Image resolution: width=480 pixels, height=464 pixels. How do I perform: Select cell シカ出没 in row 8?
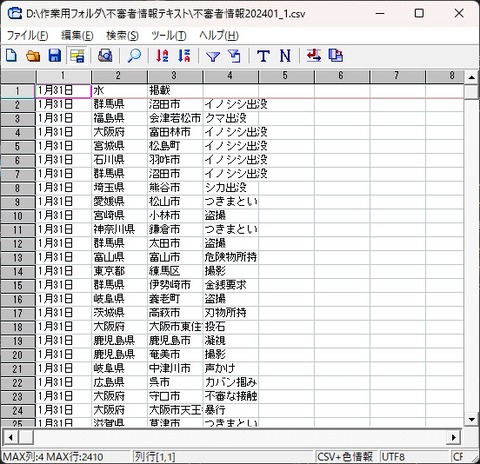[230, 188]
